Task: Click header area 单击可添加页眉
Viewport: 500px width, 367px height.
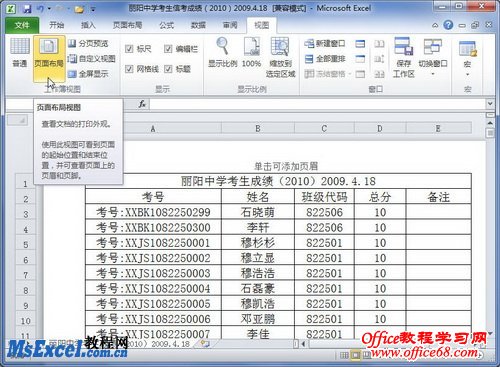Action: (x=286, y=166)
